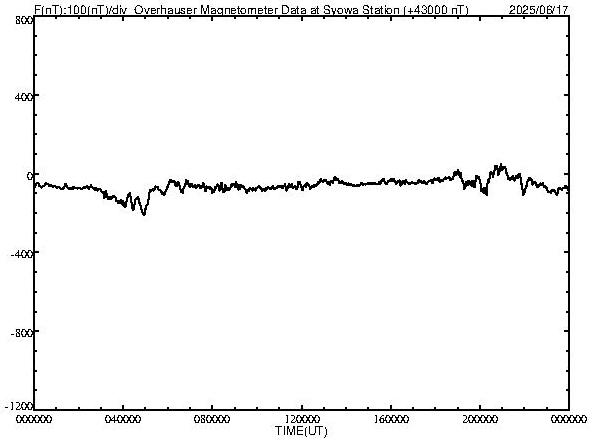592x440 pixels.
Task: Click the 0 y-axis label
Action: (29, 176)
